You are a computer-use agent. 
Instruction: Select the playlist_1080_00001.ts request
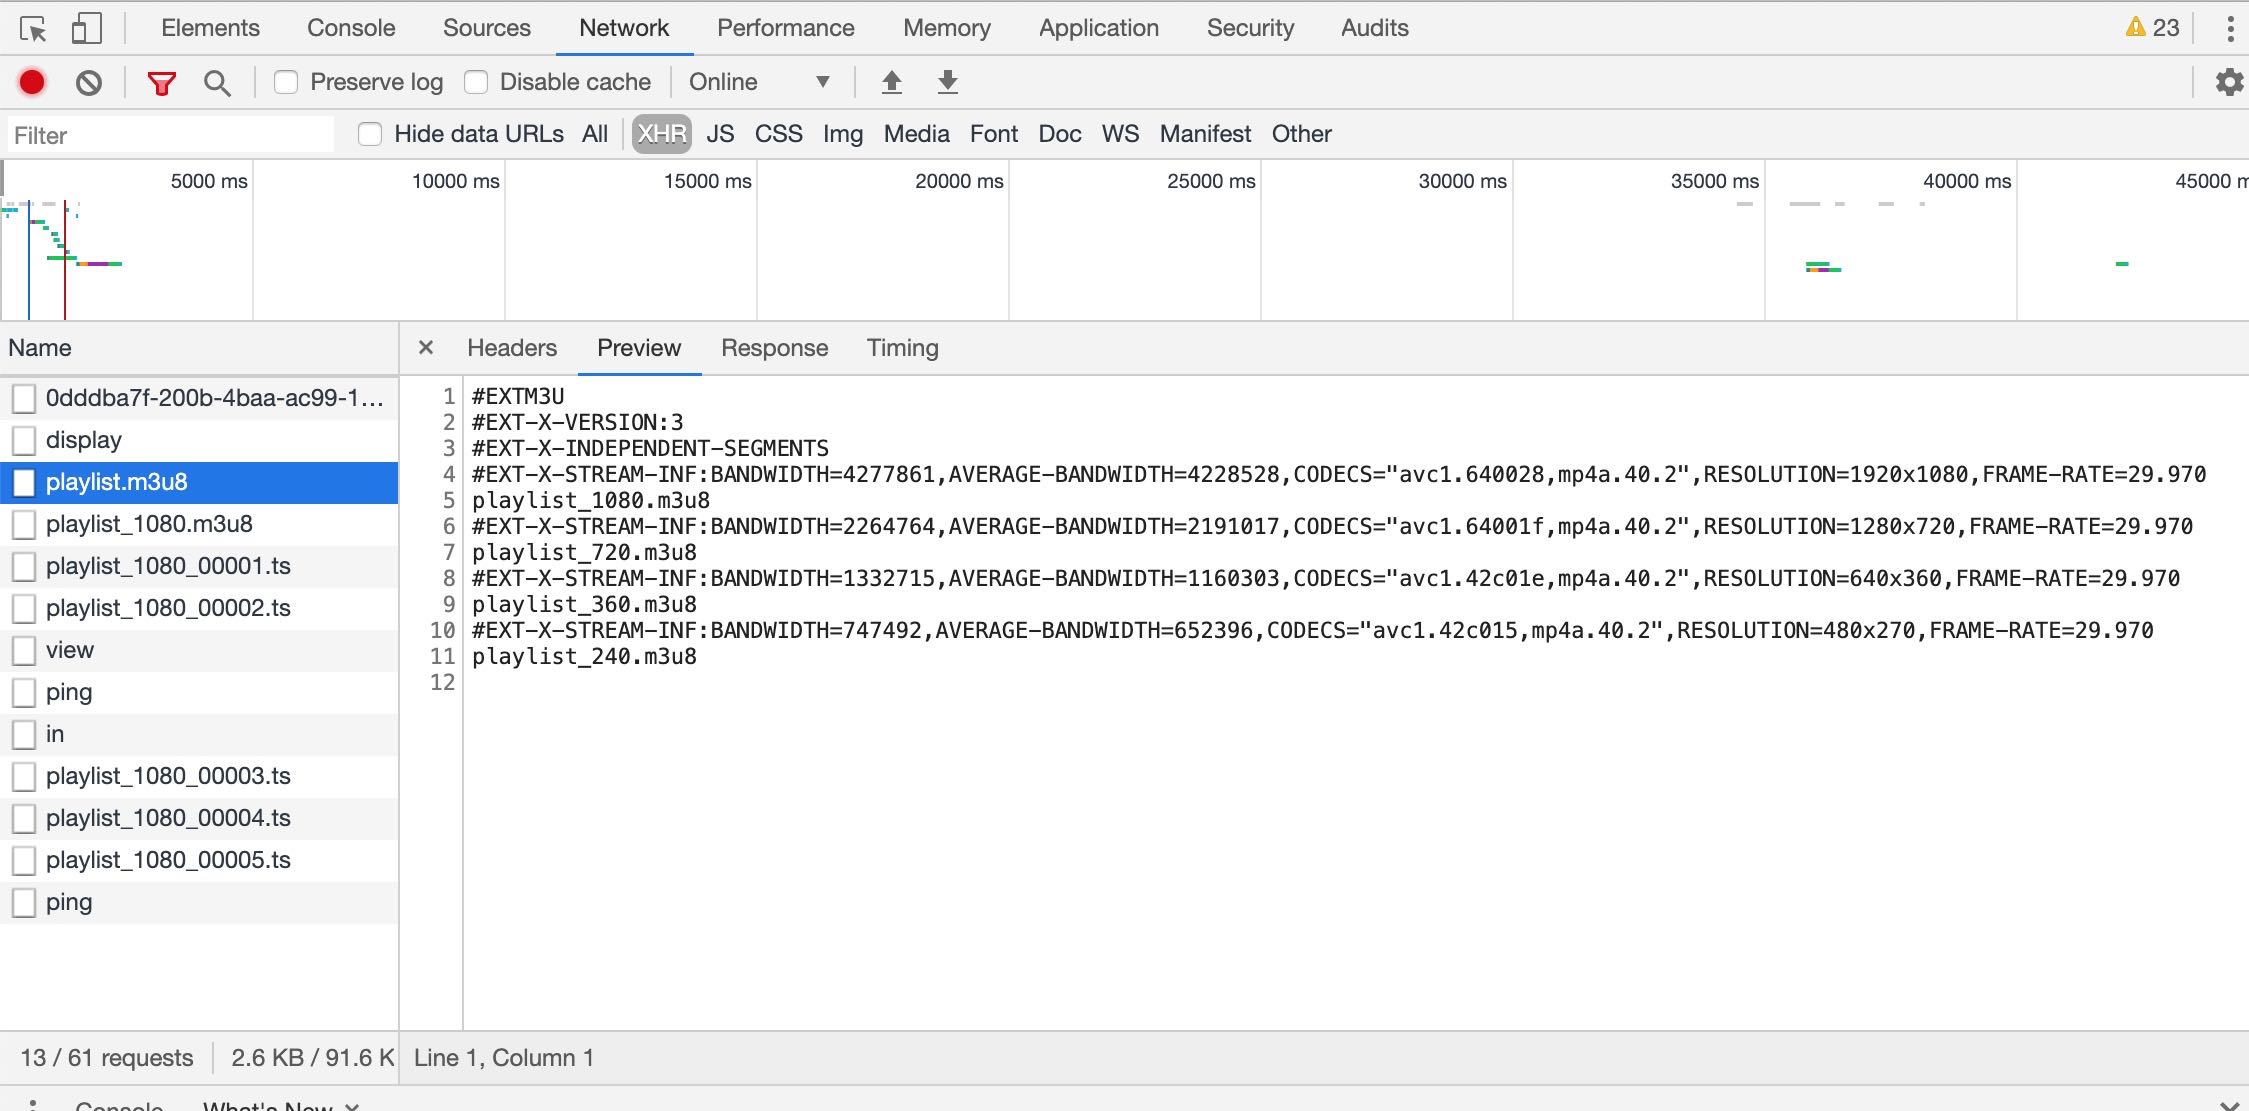point(168,566)
